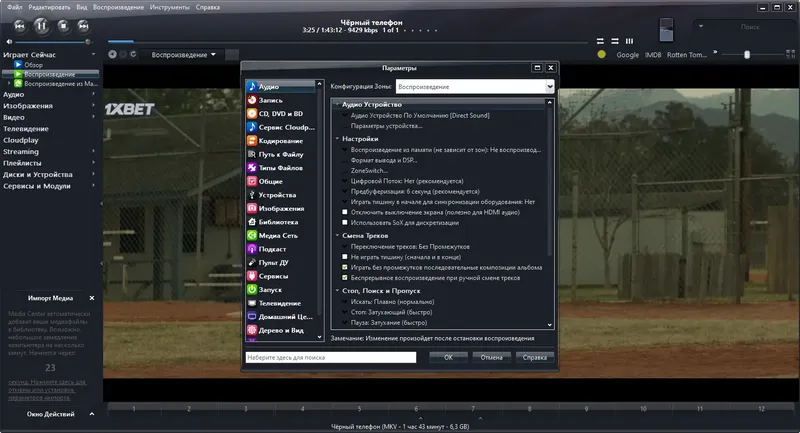Open the Инструменты menu
800x433 pixels.
pyautogui.click(x=169, y=7)
